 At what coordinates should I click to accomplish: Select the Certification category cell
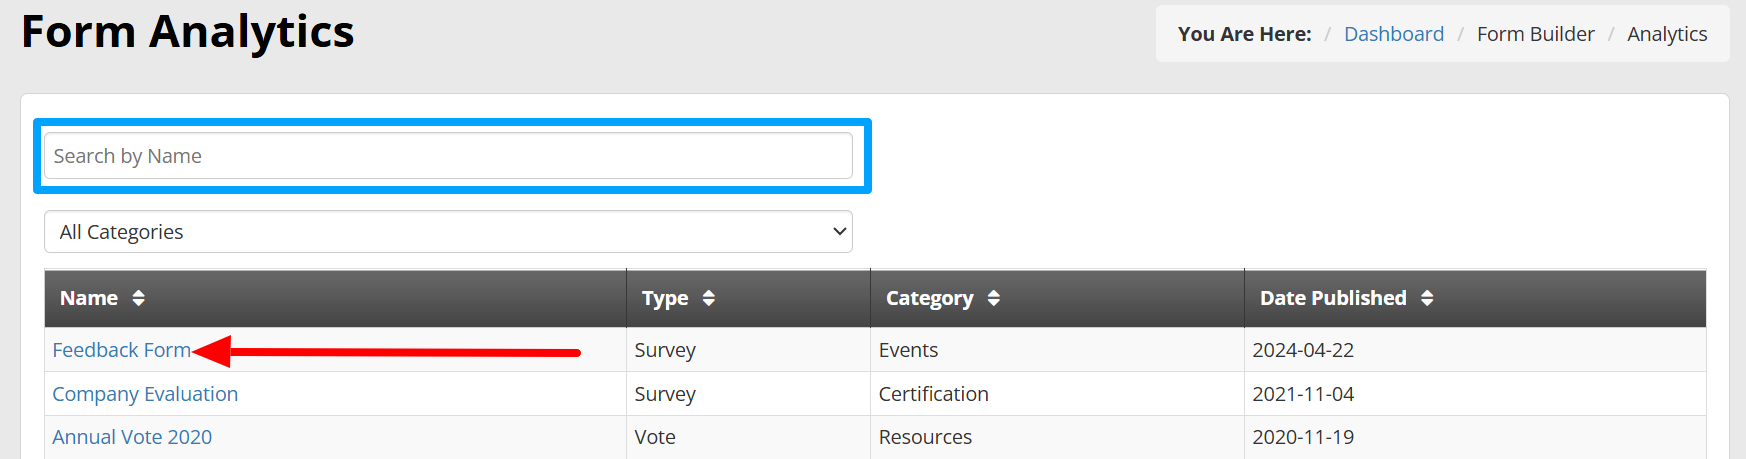pyautogui.click(x=934, y=394)
